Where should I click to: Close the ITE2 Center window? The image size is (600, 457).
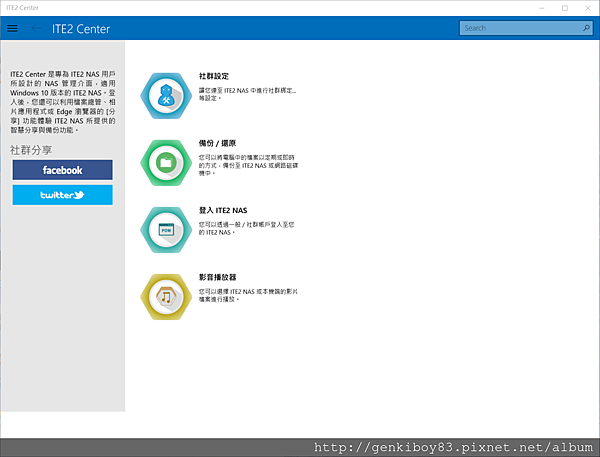588,8
